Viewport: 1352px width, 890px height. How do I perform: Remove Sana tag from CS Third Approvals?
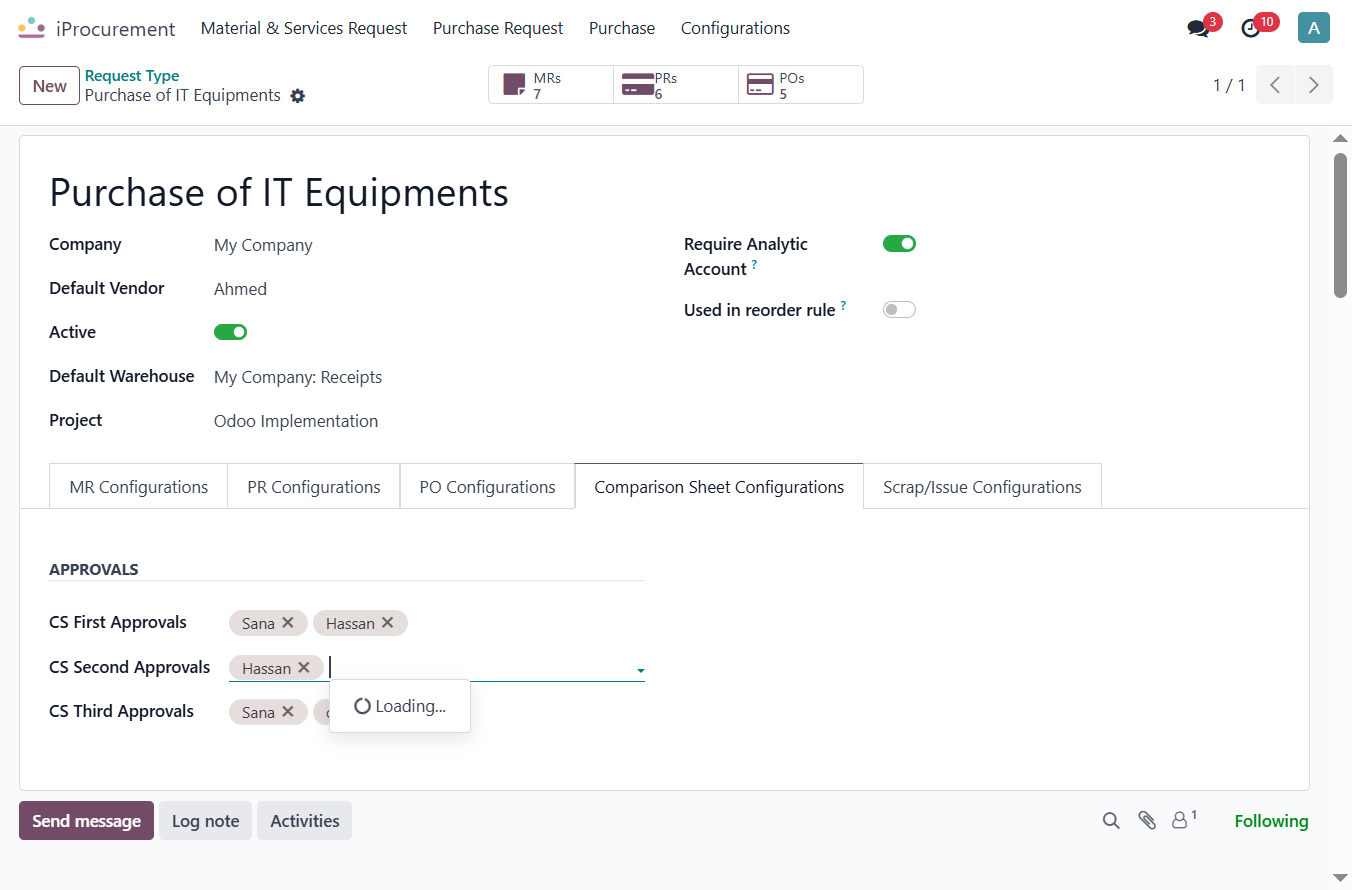(288, 712)
